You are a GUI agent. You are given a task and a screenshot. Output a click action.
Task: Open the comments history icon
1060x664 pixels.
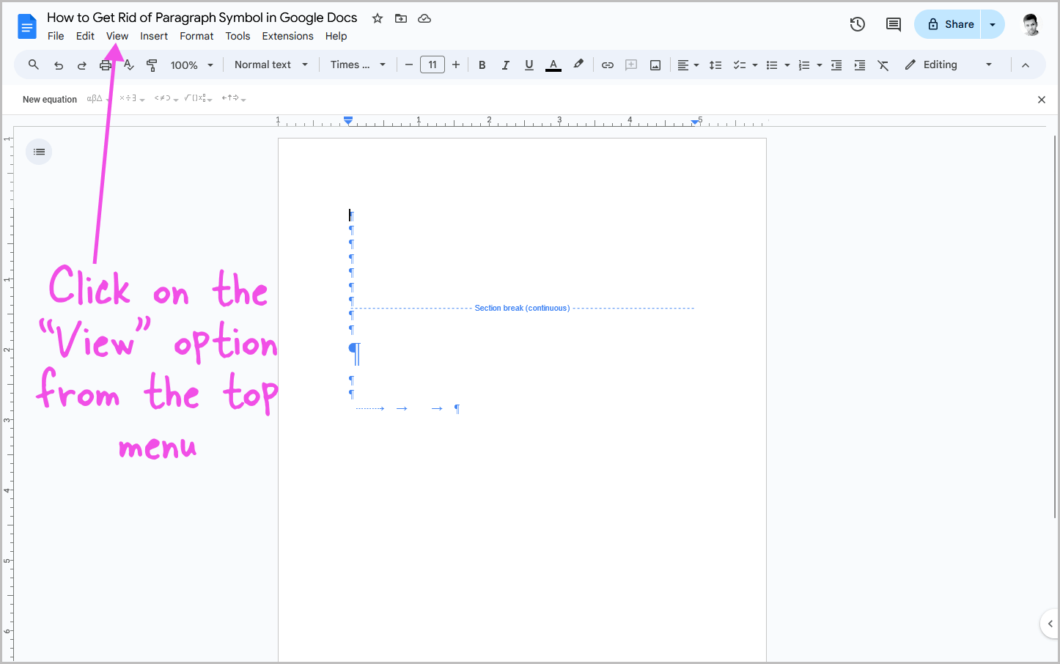pyautogui.click(x=893, y=24)
